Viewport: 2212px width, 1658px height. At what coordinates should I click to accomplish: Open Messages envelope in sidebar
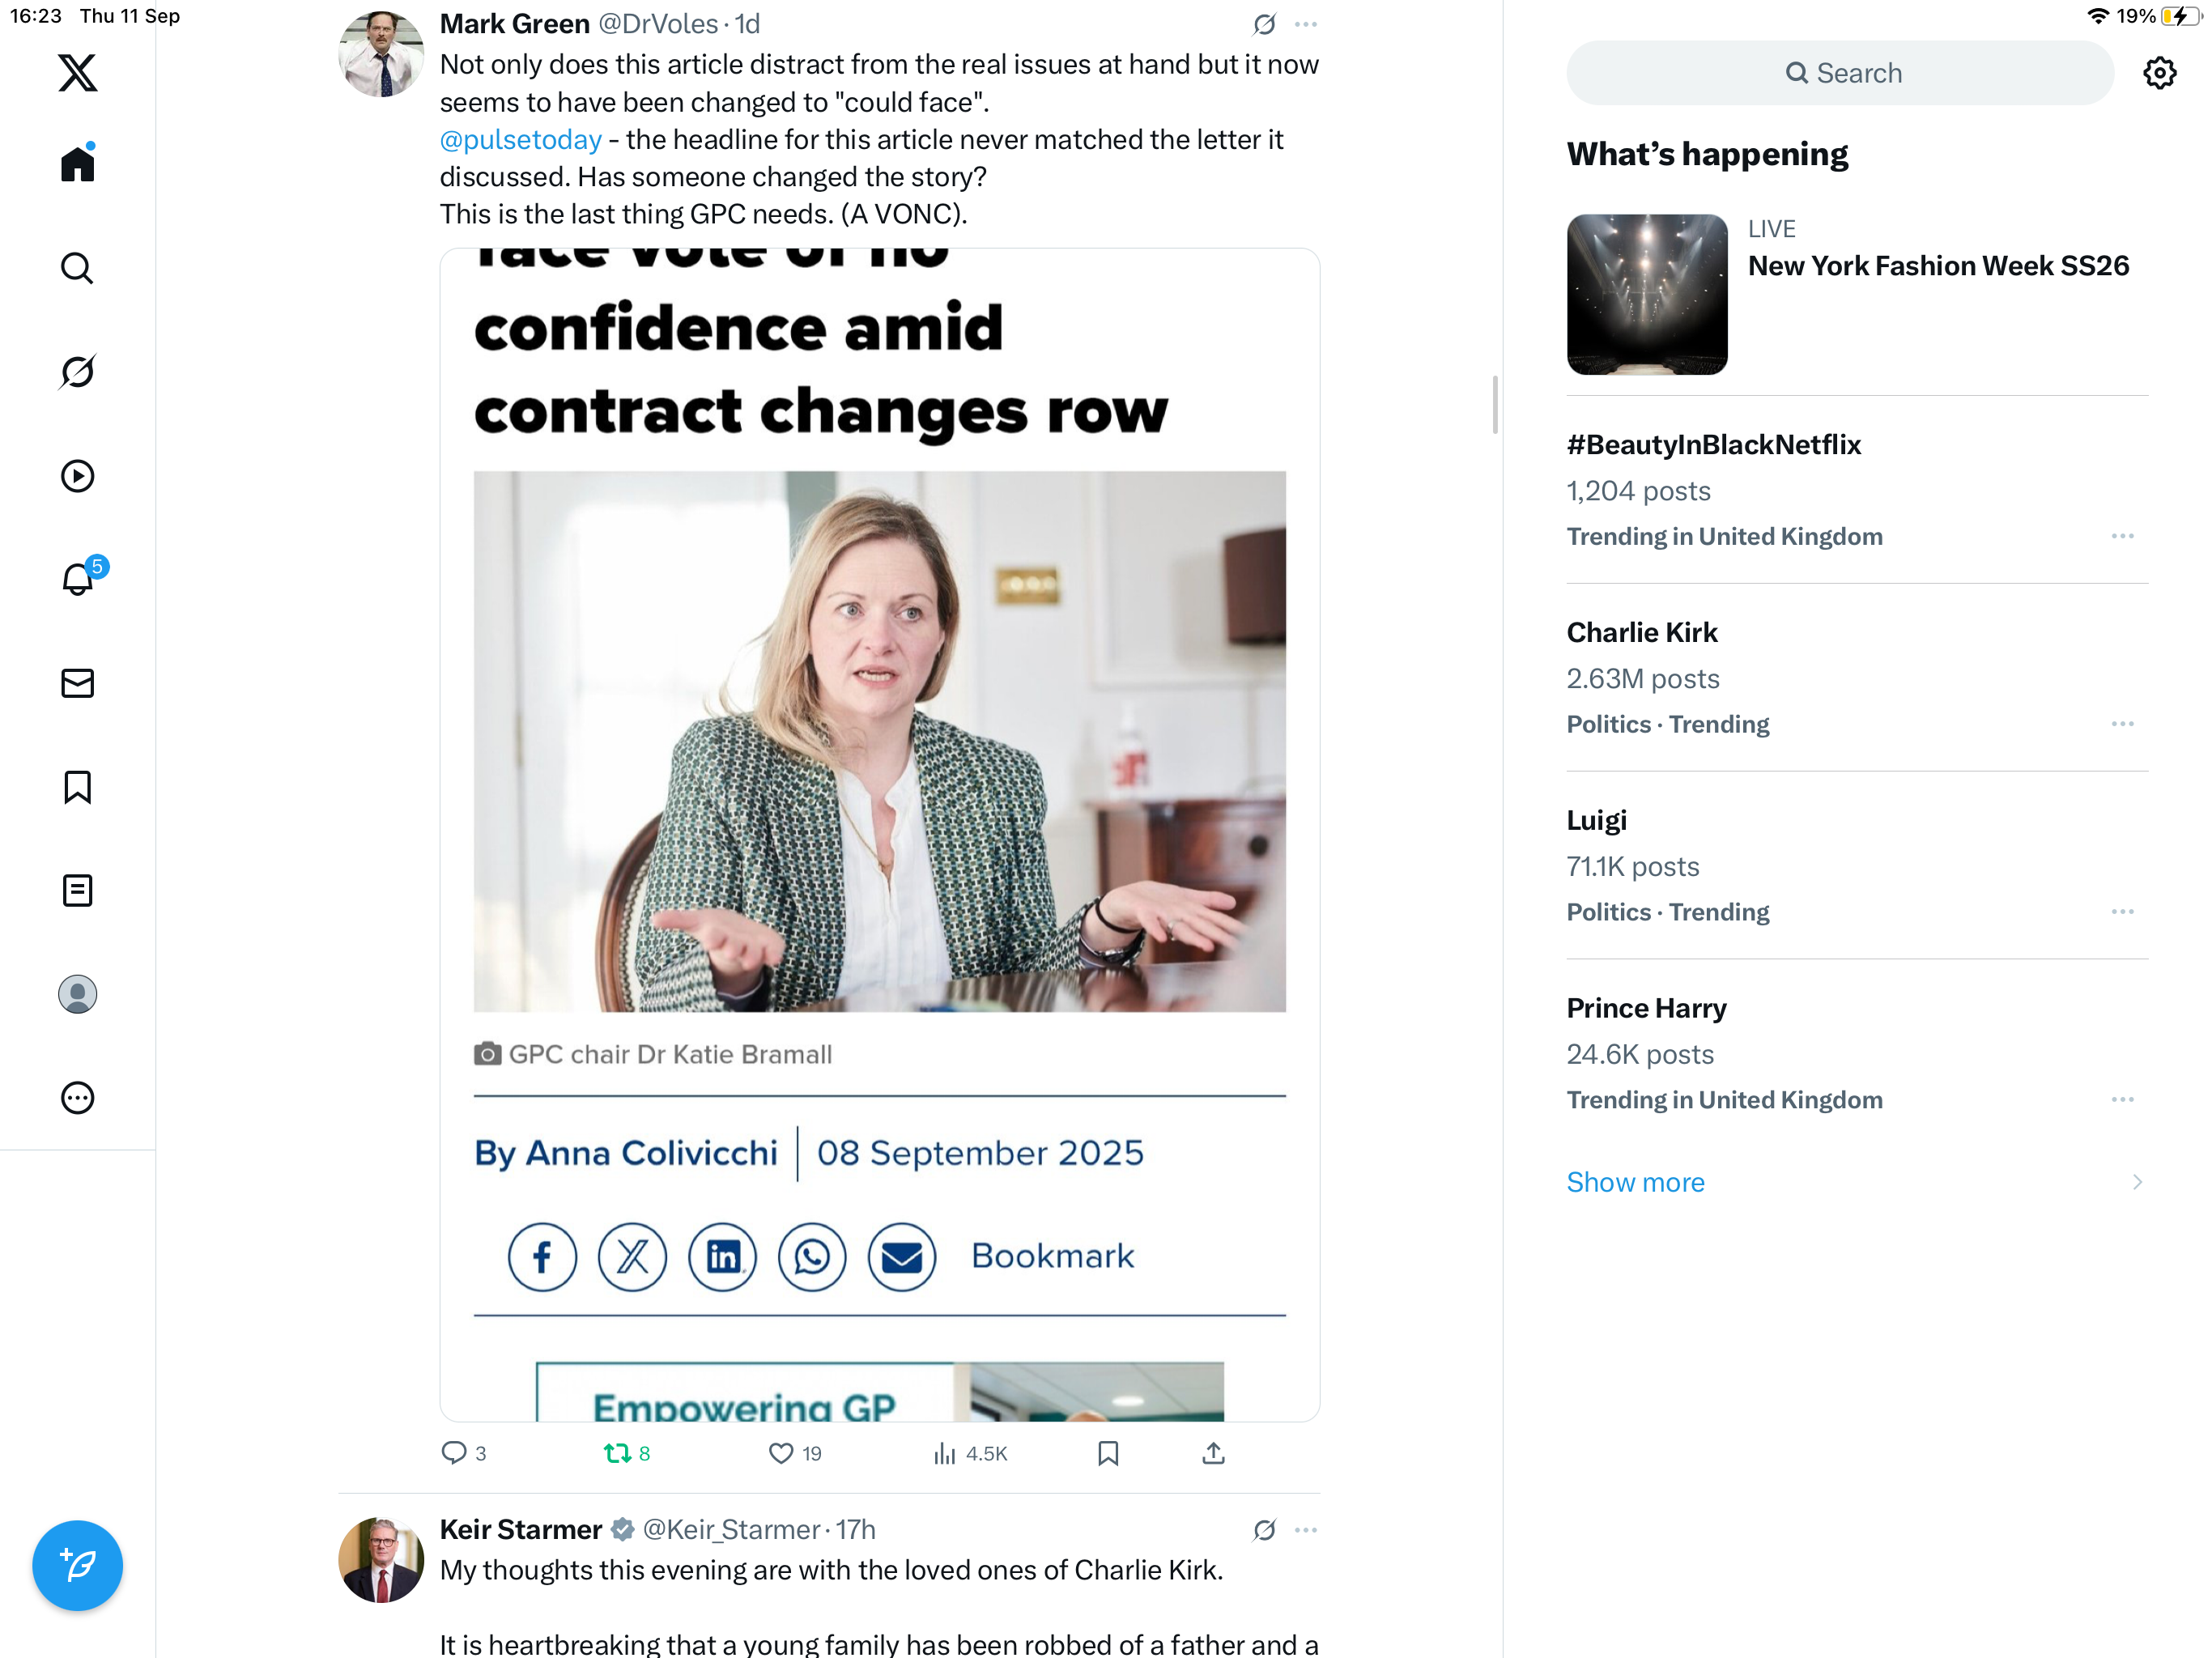(77, 683)
